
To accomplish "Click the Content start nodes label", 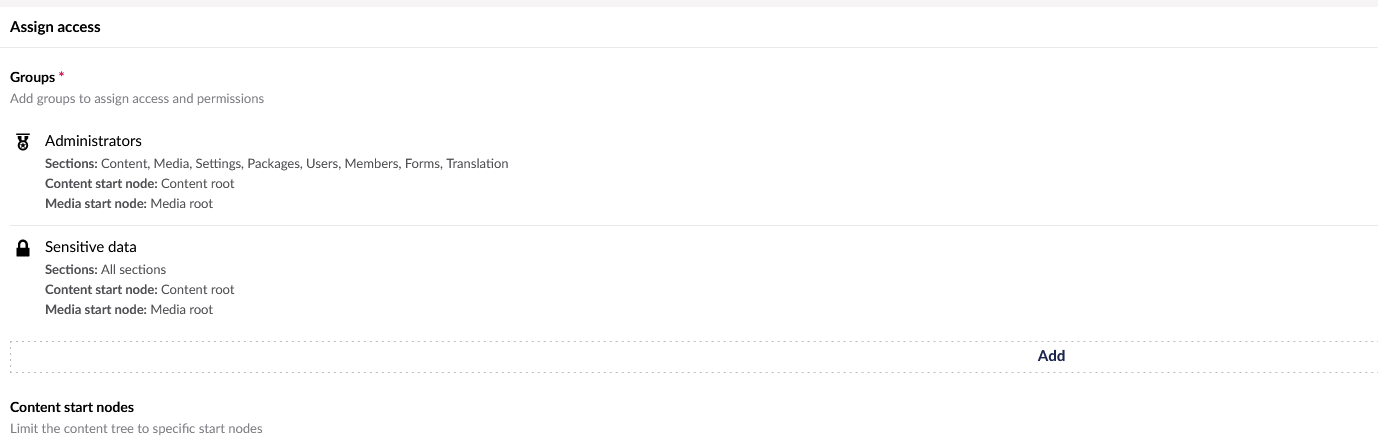I will coord(72,407).
